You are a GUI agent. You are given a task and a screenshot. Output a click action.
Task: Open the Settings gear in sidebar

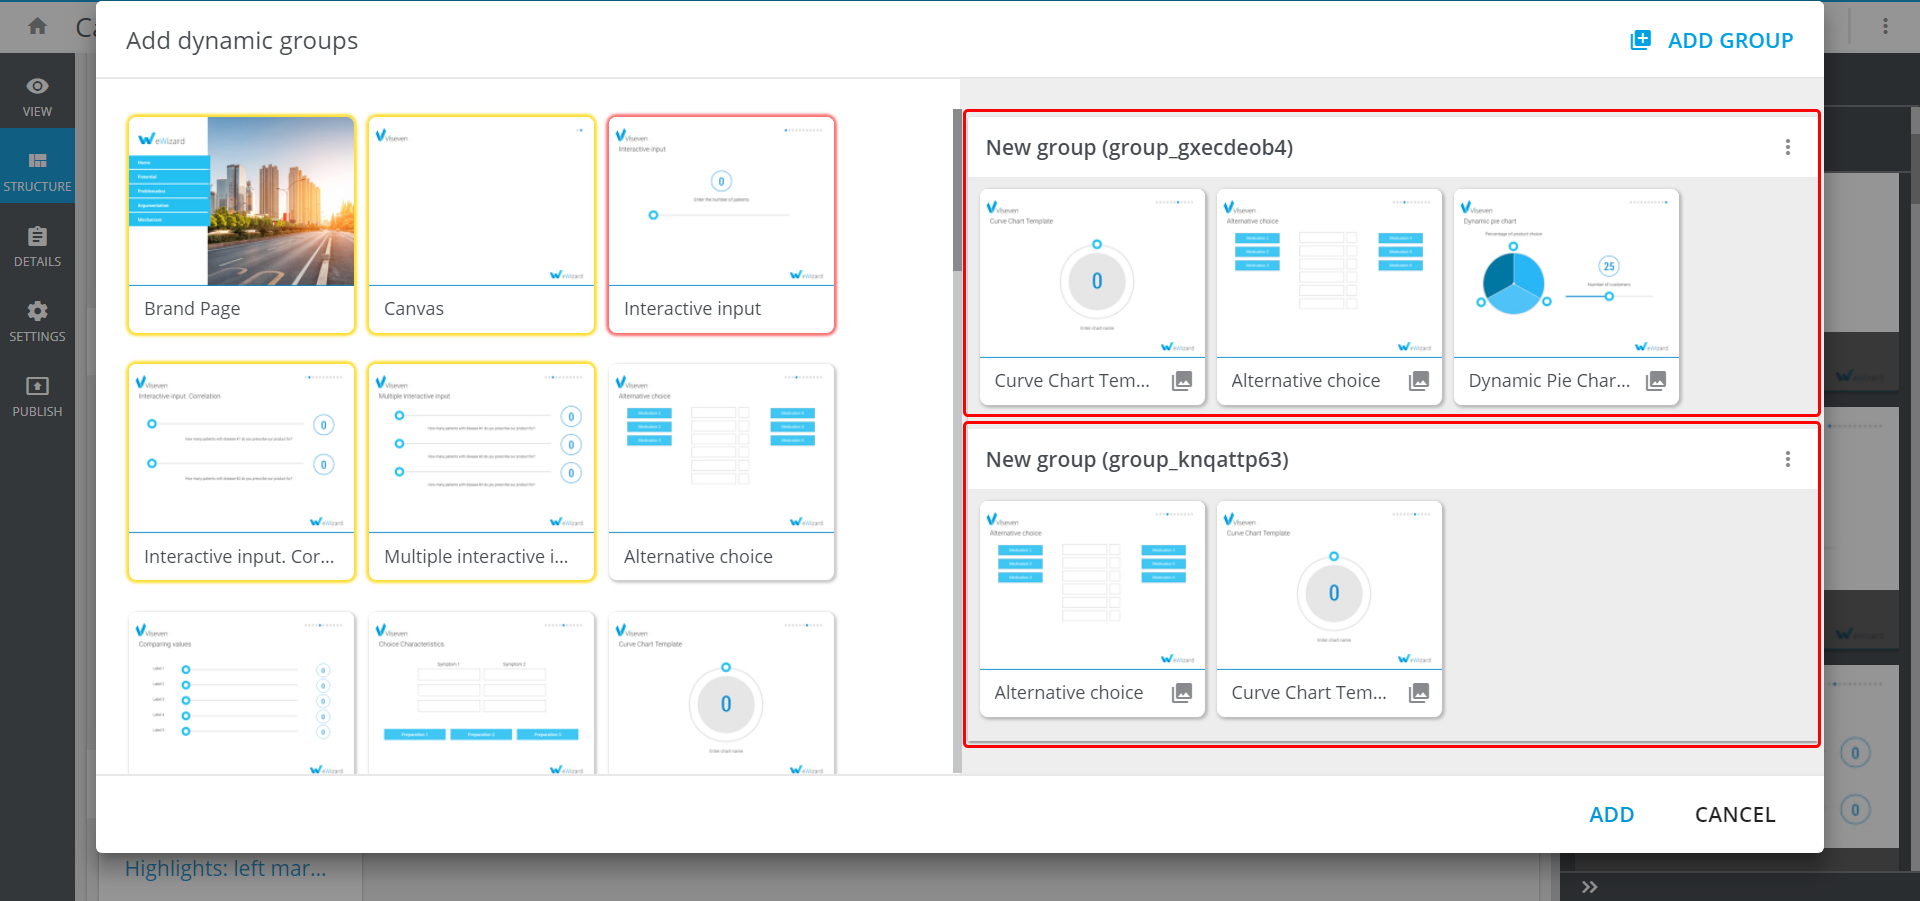pyautogui.click(x=37, y=321)
